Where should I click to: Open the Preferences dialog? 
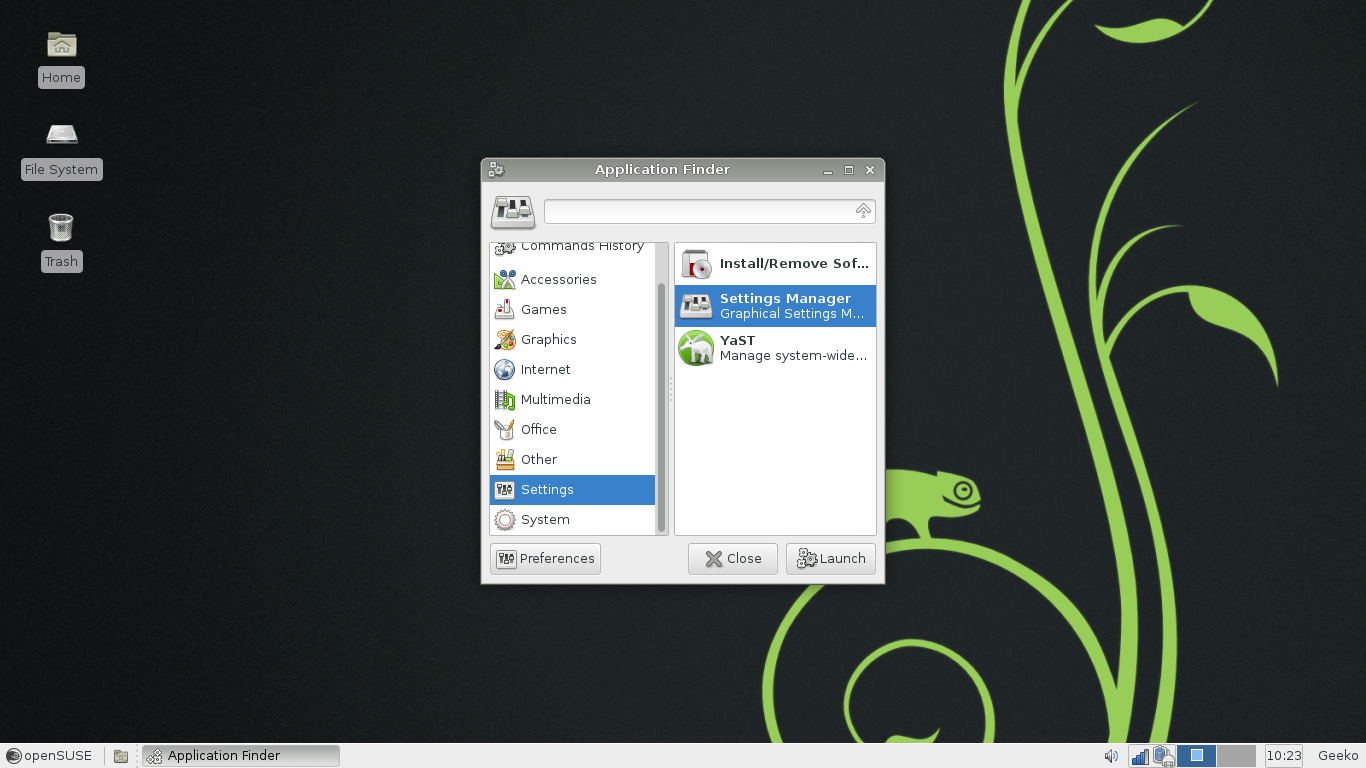click(x=545, y=558)
